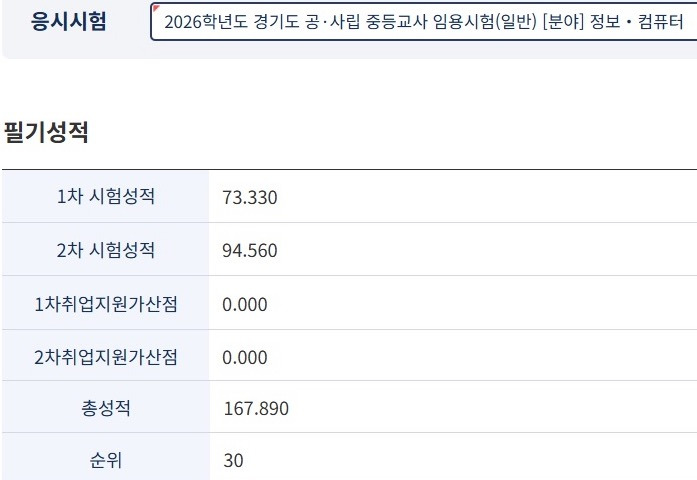The image size is (697, 480).
Task: Click the rank value 30
Action: (233, 461)
